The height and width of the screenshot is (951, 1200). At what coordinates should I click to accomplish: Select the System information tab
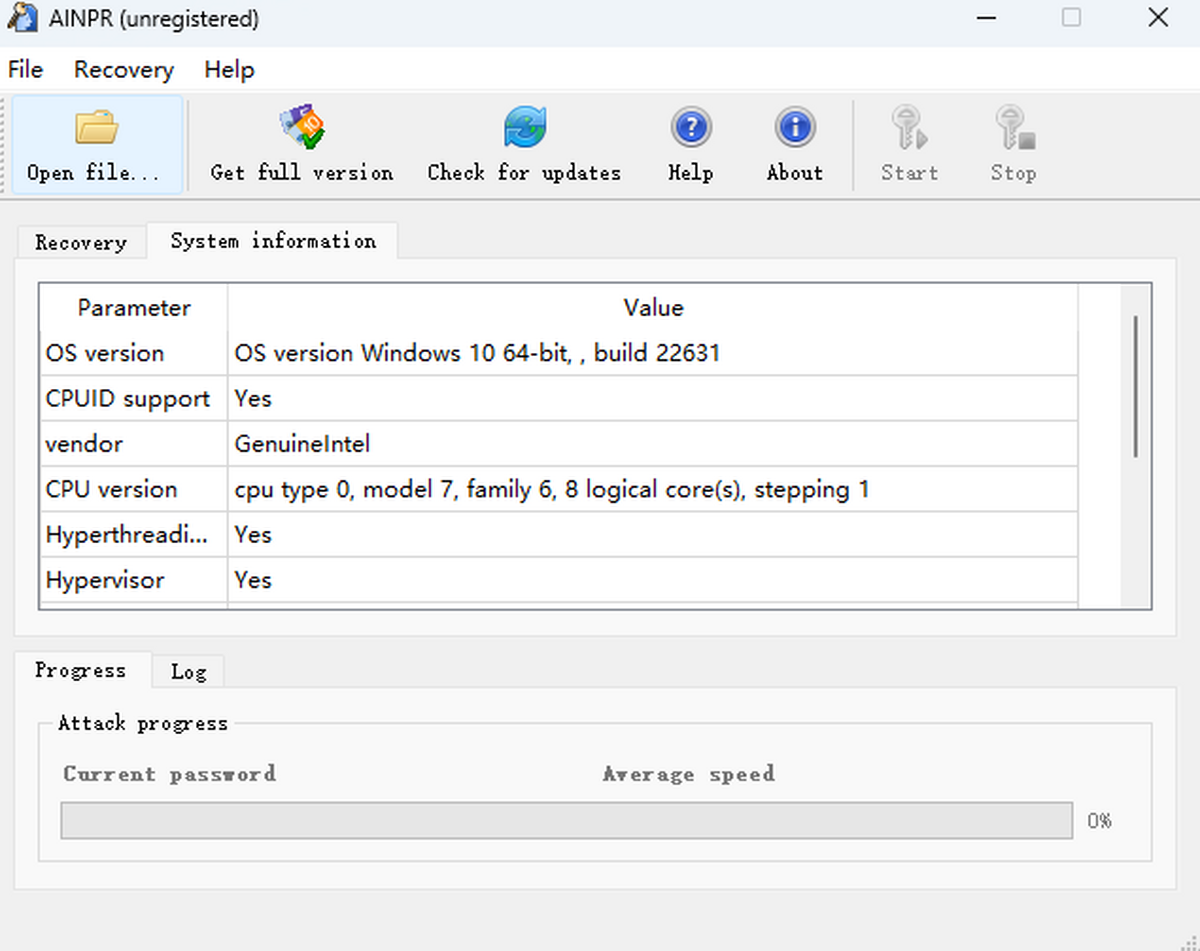(x=273, y=241)
